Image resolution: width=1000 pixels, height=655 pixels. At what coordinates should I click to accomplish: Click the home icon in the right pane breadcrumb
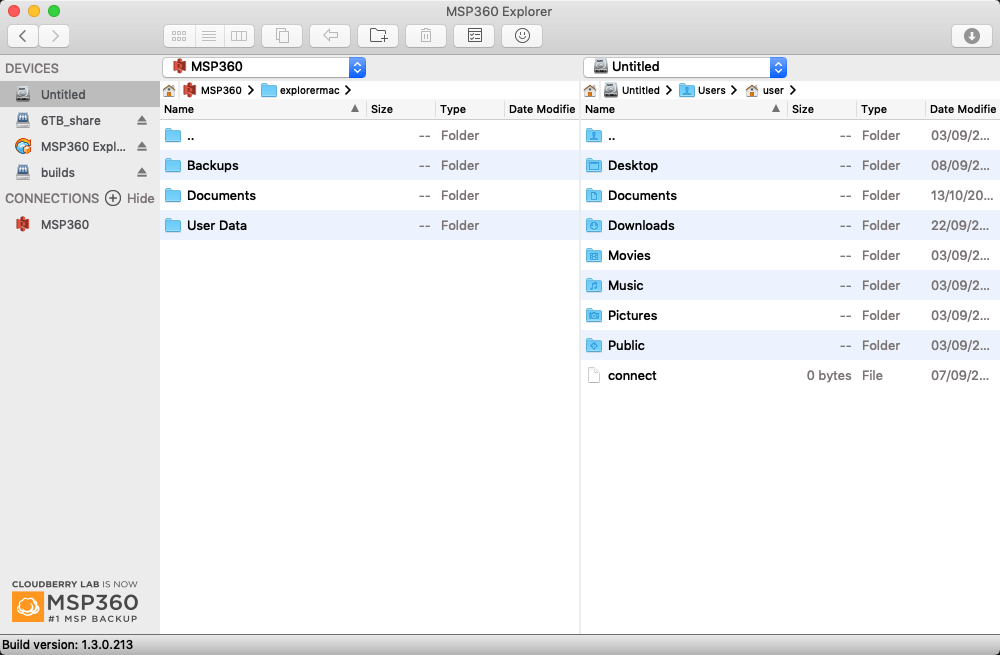coord(590,91)
